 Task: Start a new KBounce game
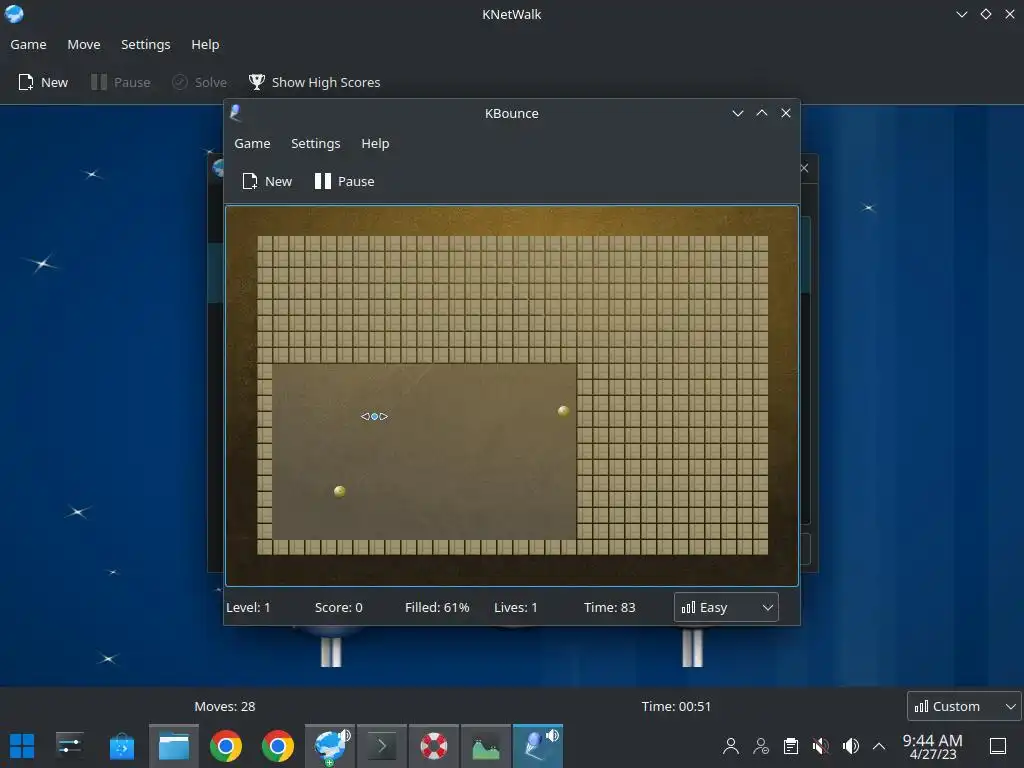tap(267, 182)
